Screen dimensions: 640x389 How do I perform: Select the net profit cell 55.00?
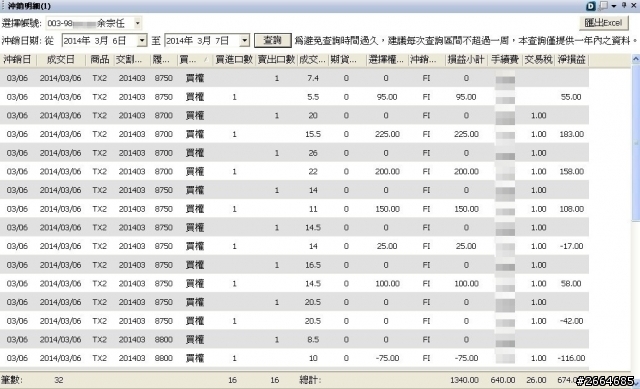click(571, 97)
